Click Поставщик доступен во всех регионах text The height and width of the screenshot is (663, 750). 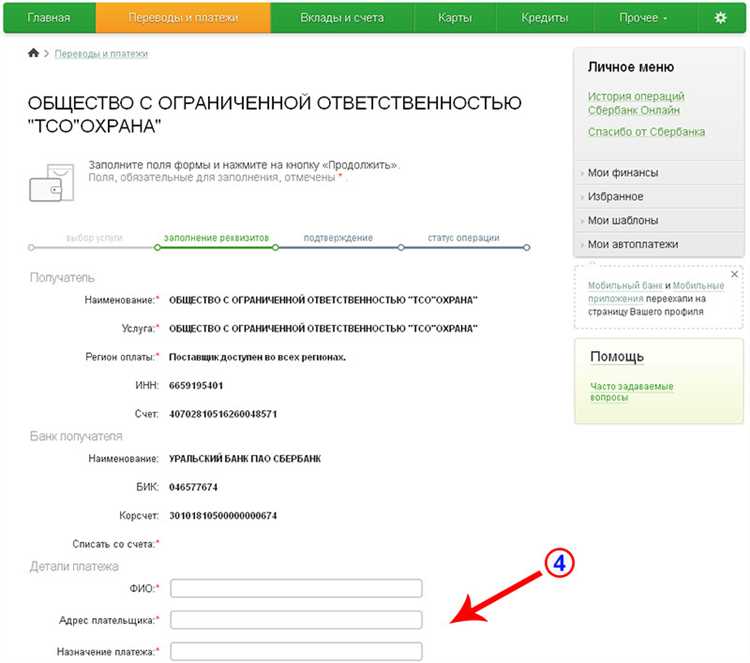[x=257, y=357]
